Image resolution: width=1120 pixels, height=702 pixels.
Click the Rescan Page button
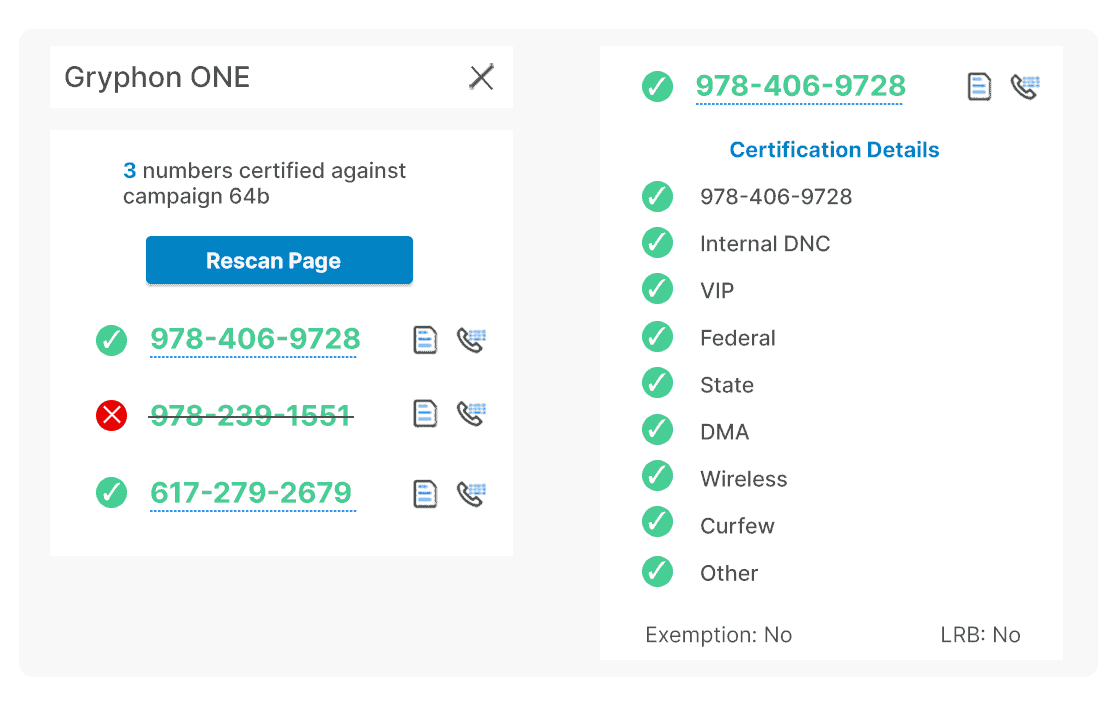point(279,261)
